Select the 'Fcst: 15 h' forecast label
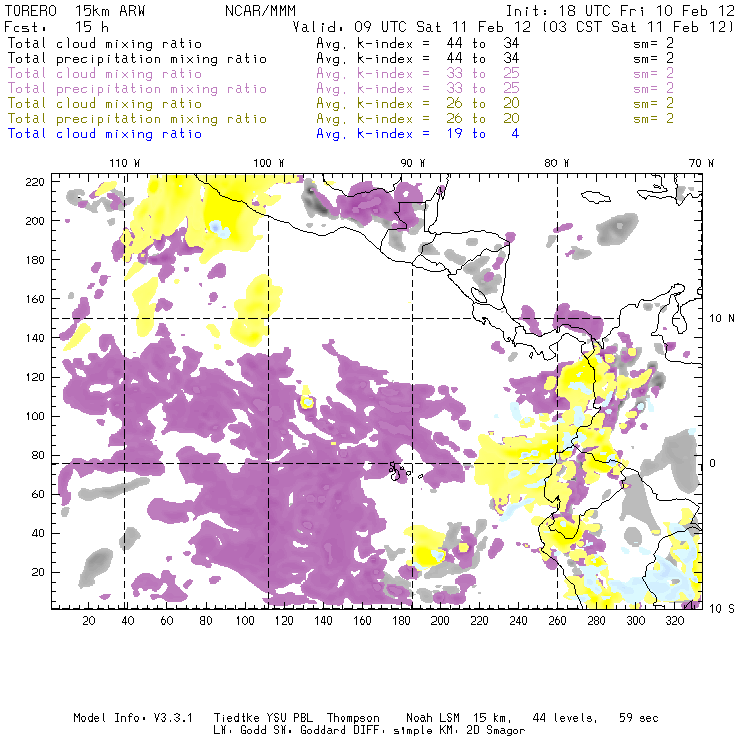 [57, 27]
